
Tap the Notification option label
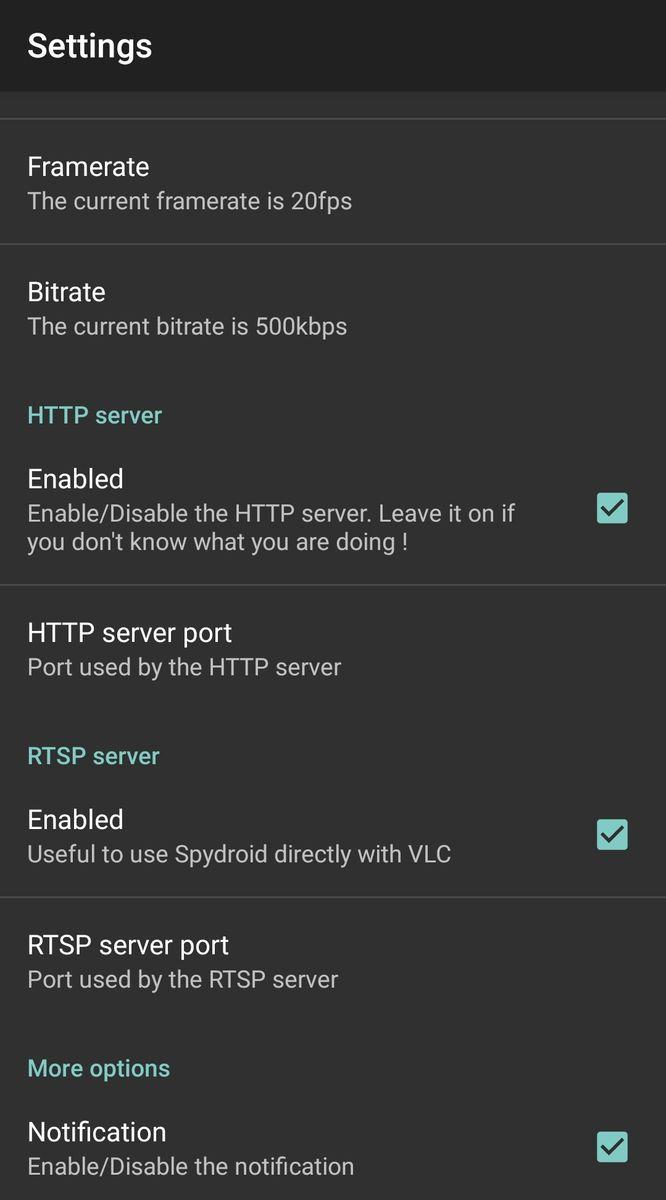97,1132
